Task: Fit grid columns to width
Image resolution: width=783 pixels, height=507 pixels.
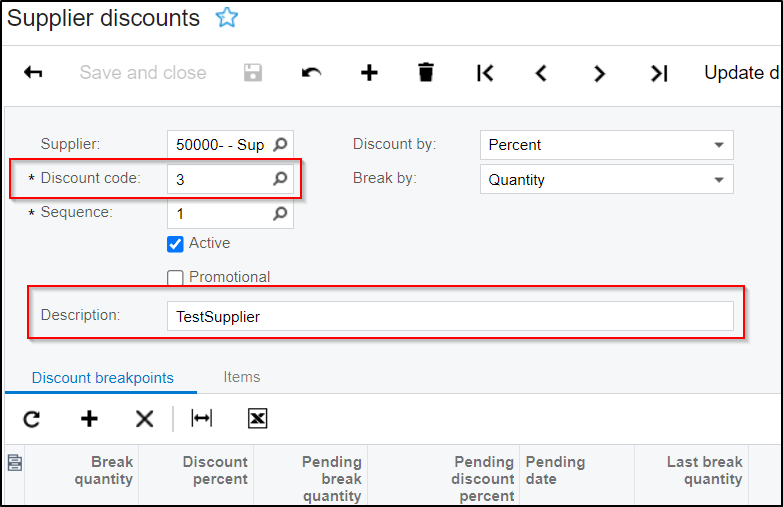Action: 202,419
